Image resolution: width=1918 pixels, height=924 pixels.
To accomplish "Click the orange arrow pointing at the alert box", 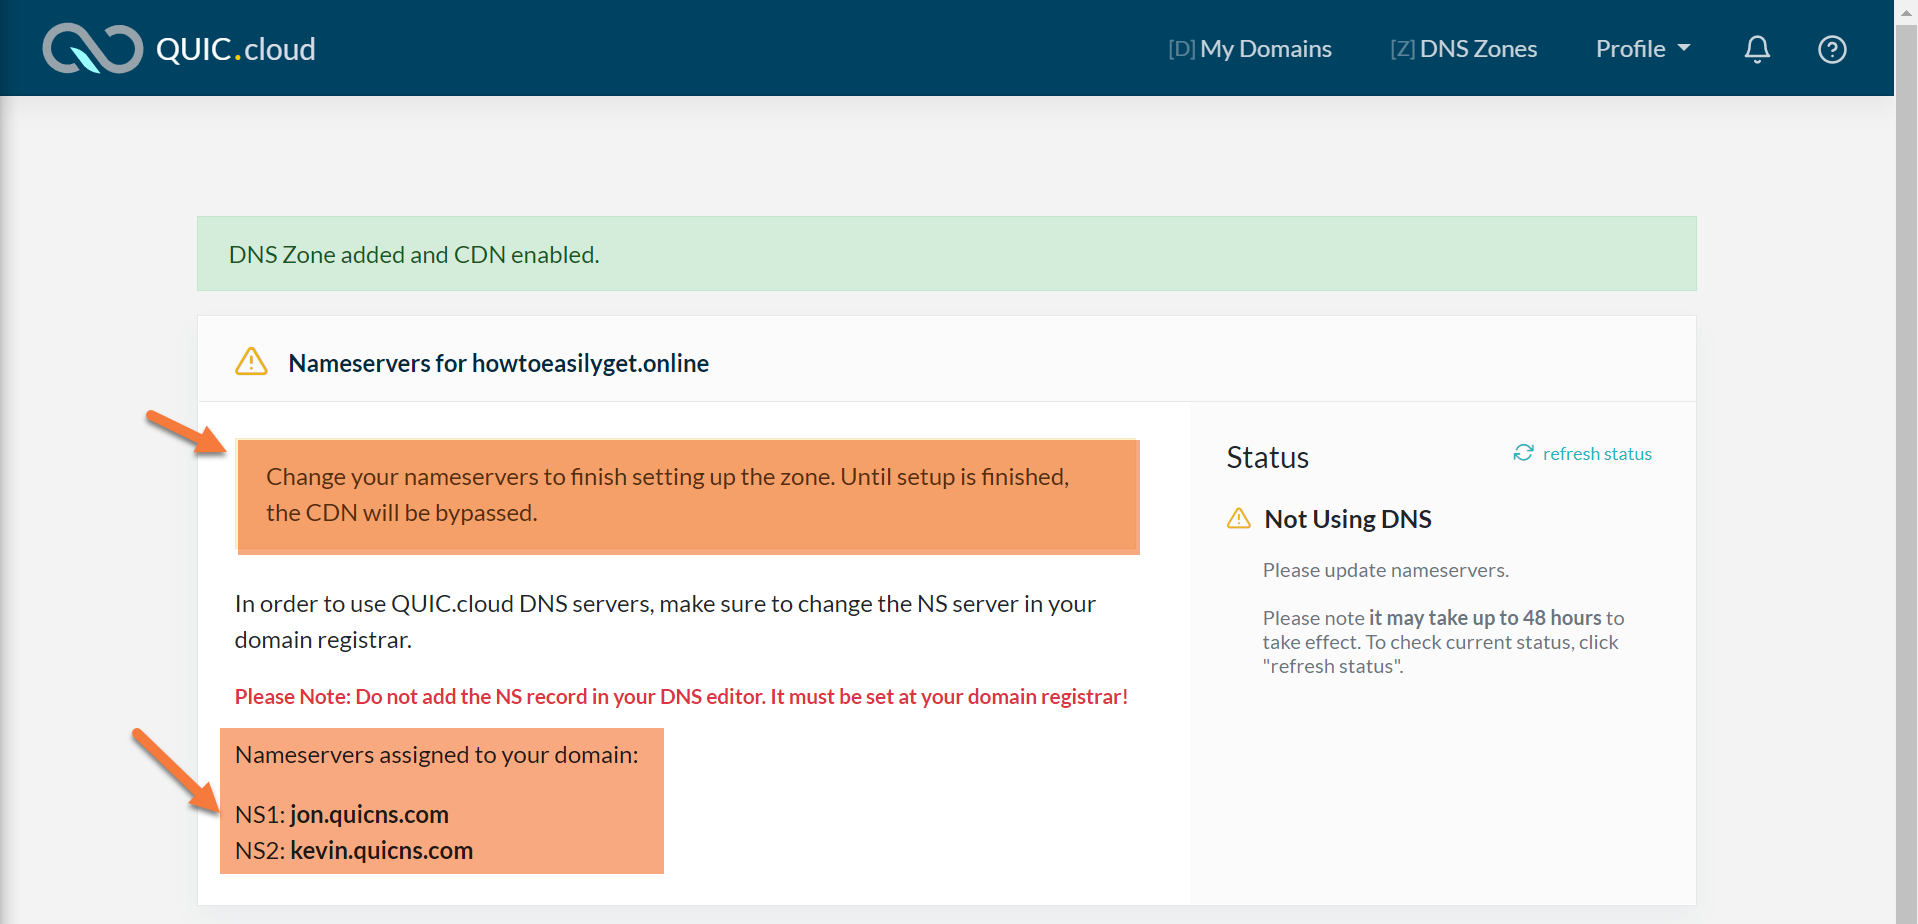I will [186, 432].
